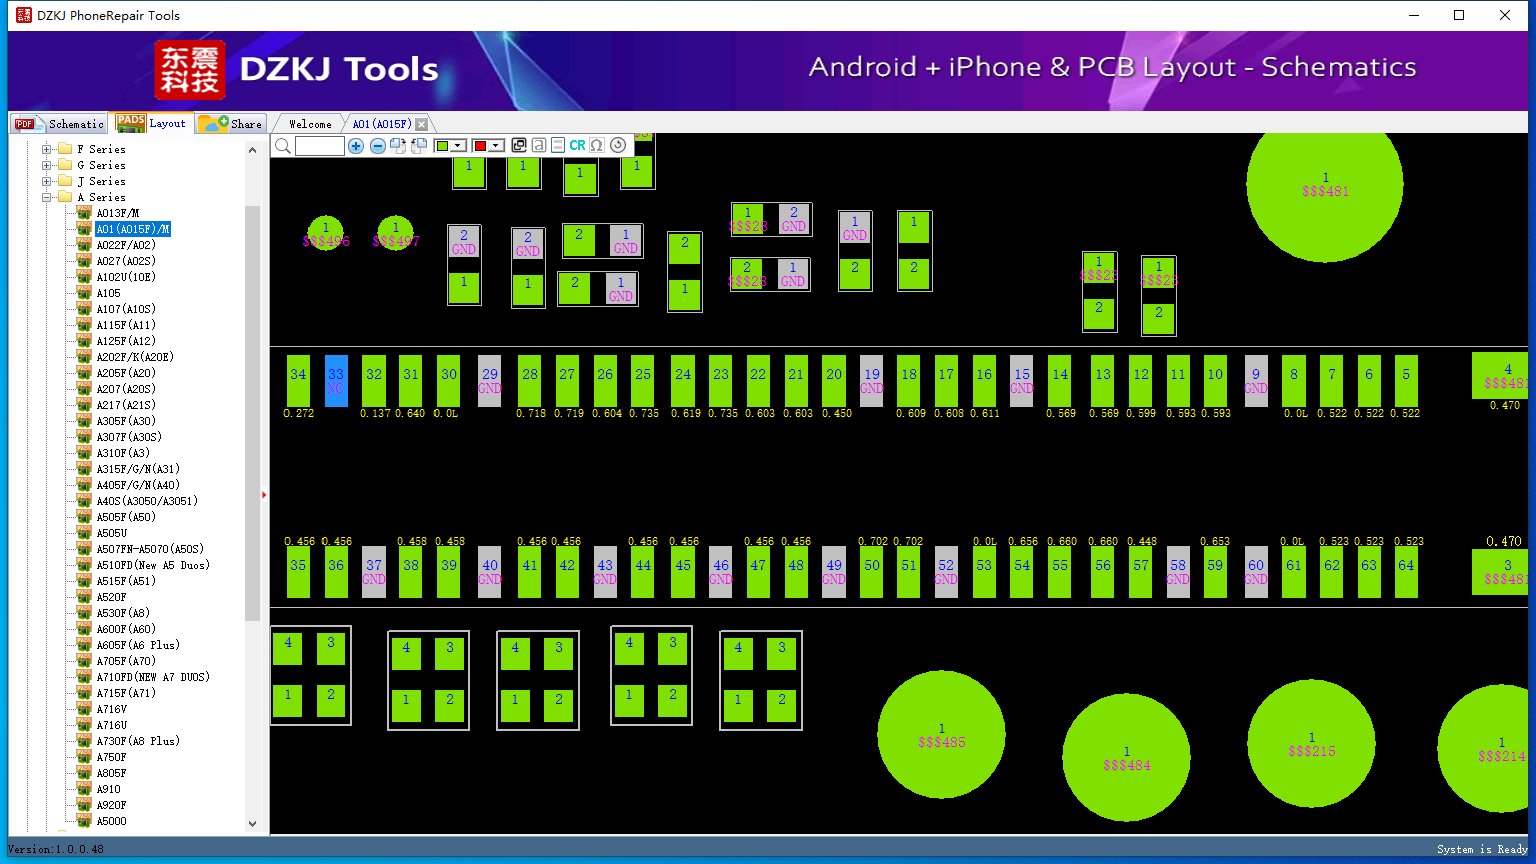Image resolution: width=1536 pixels, height=864 pixels.
Task: Click the search text field in toolbar
Action: pos(320,146)
